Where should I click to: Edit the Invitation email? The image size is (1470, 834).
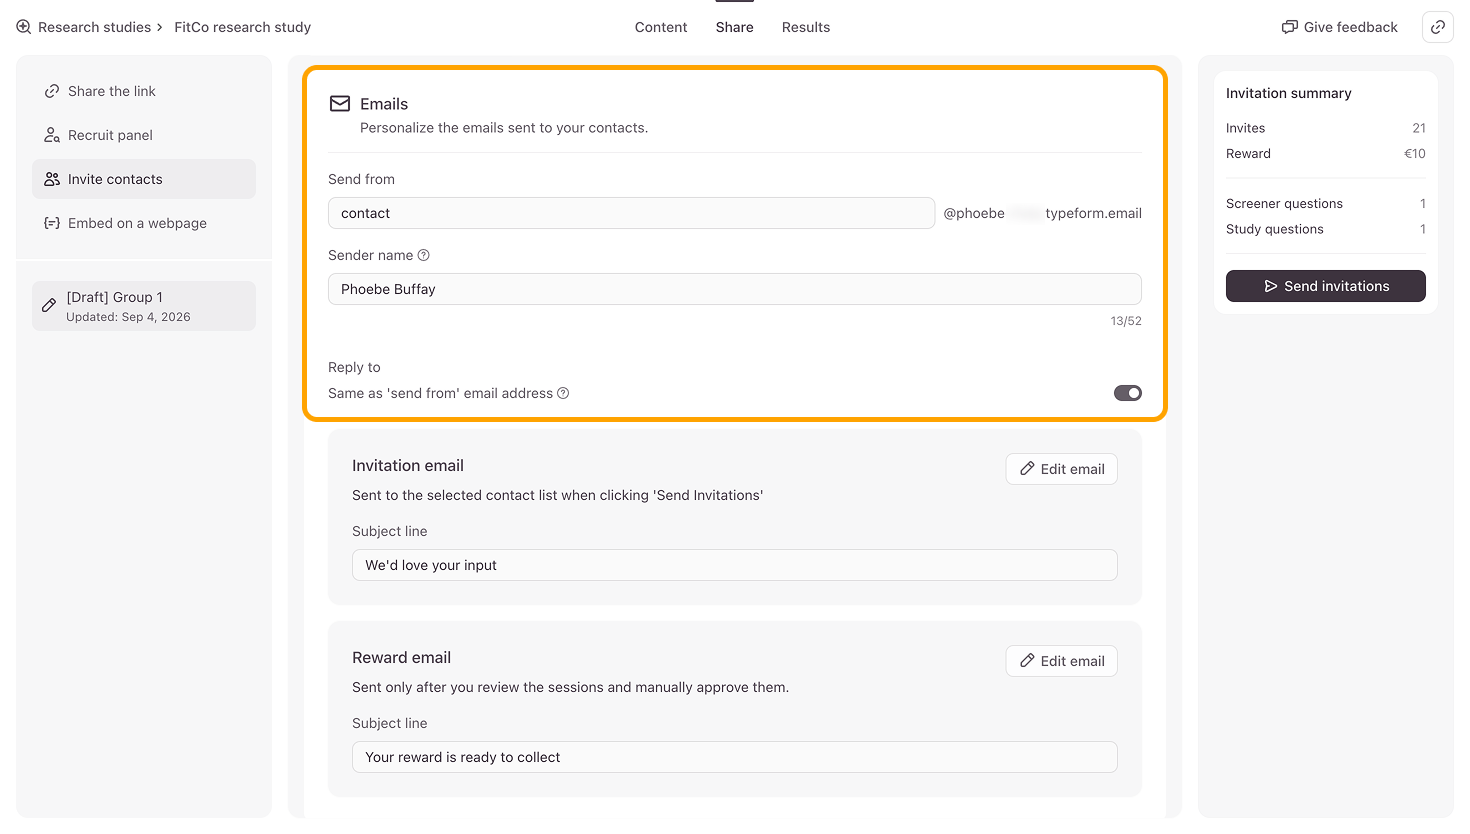(x=1062, y=469)
